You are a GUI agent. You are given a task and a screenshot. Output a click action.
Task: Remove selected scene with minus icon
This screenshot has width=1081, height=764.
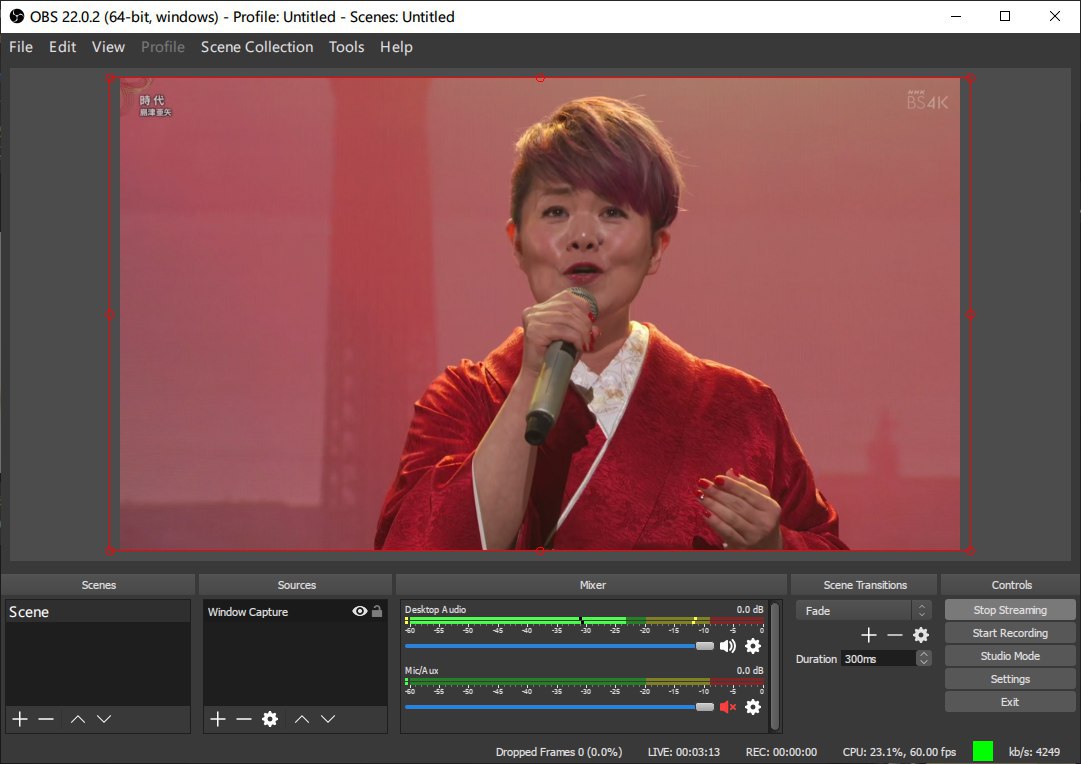click(46, 719)
